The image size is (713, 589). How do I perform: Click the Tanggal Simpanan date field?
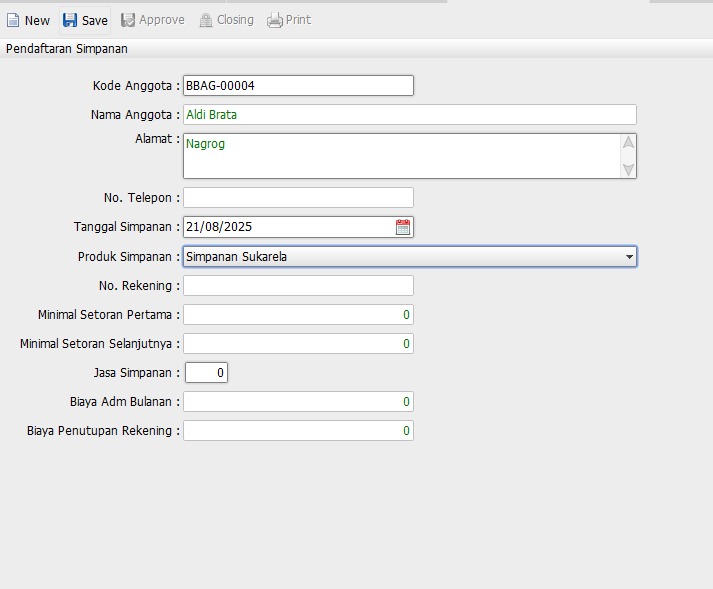click(x=288, y=227)
